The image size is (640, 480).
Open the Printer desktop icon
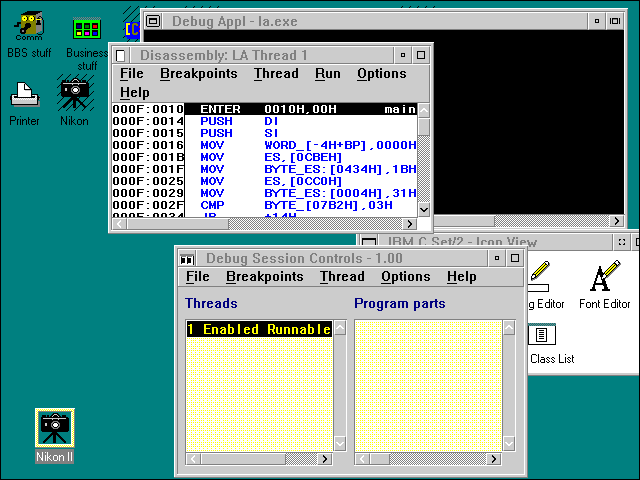tap(24, 97)
